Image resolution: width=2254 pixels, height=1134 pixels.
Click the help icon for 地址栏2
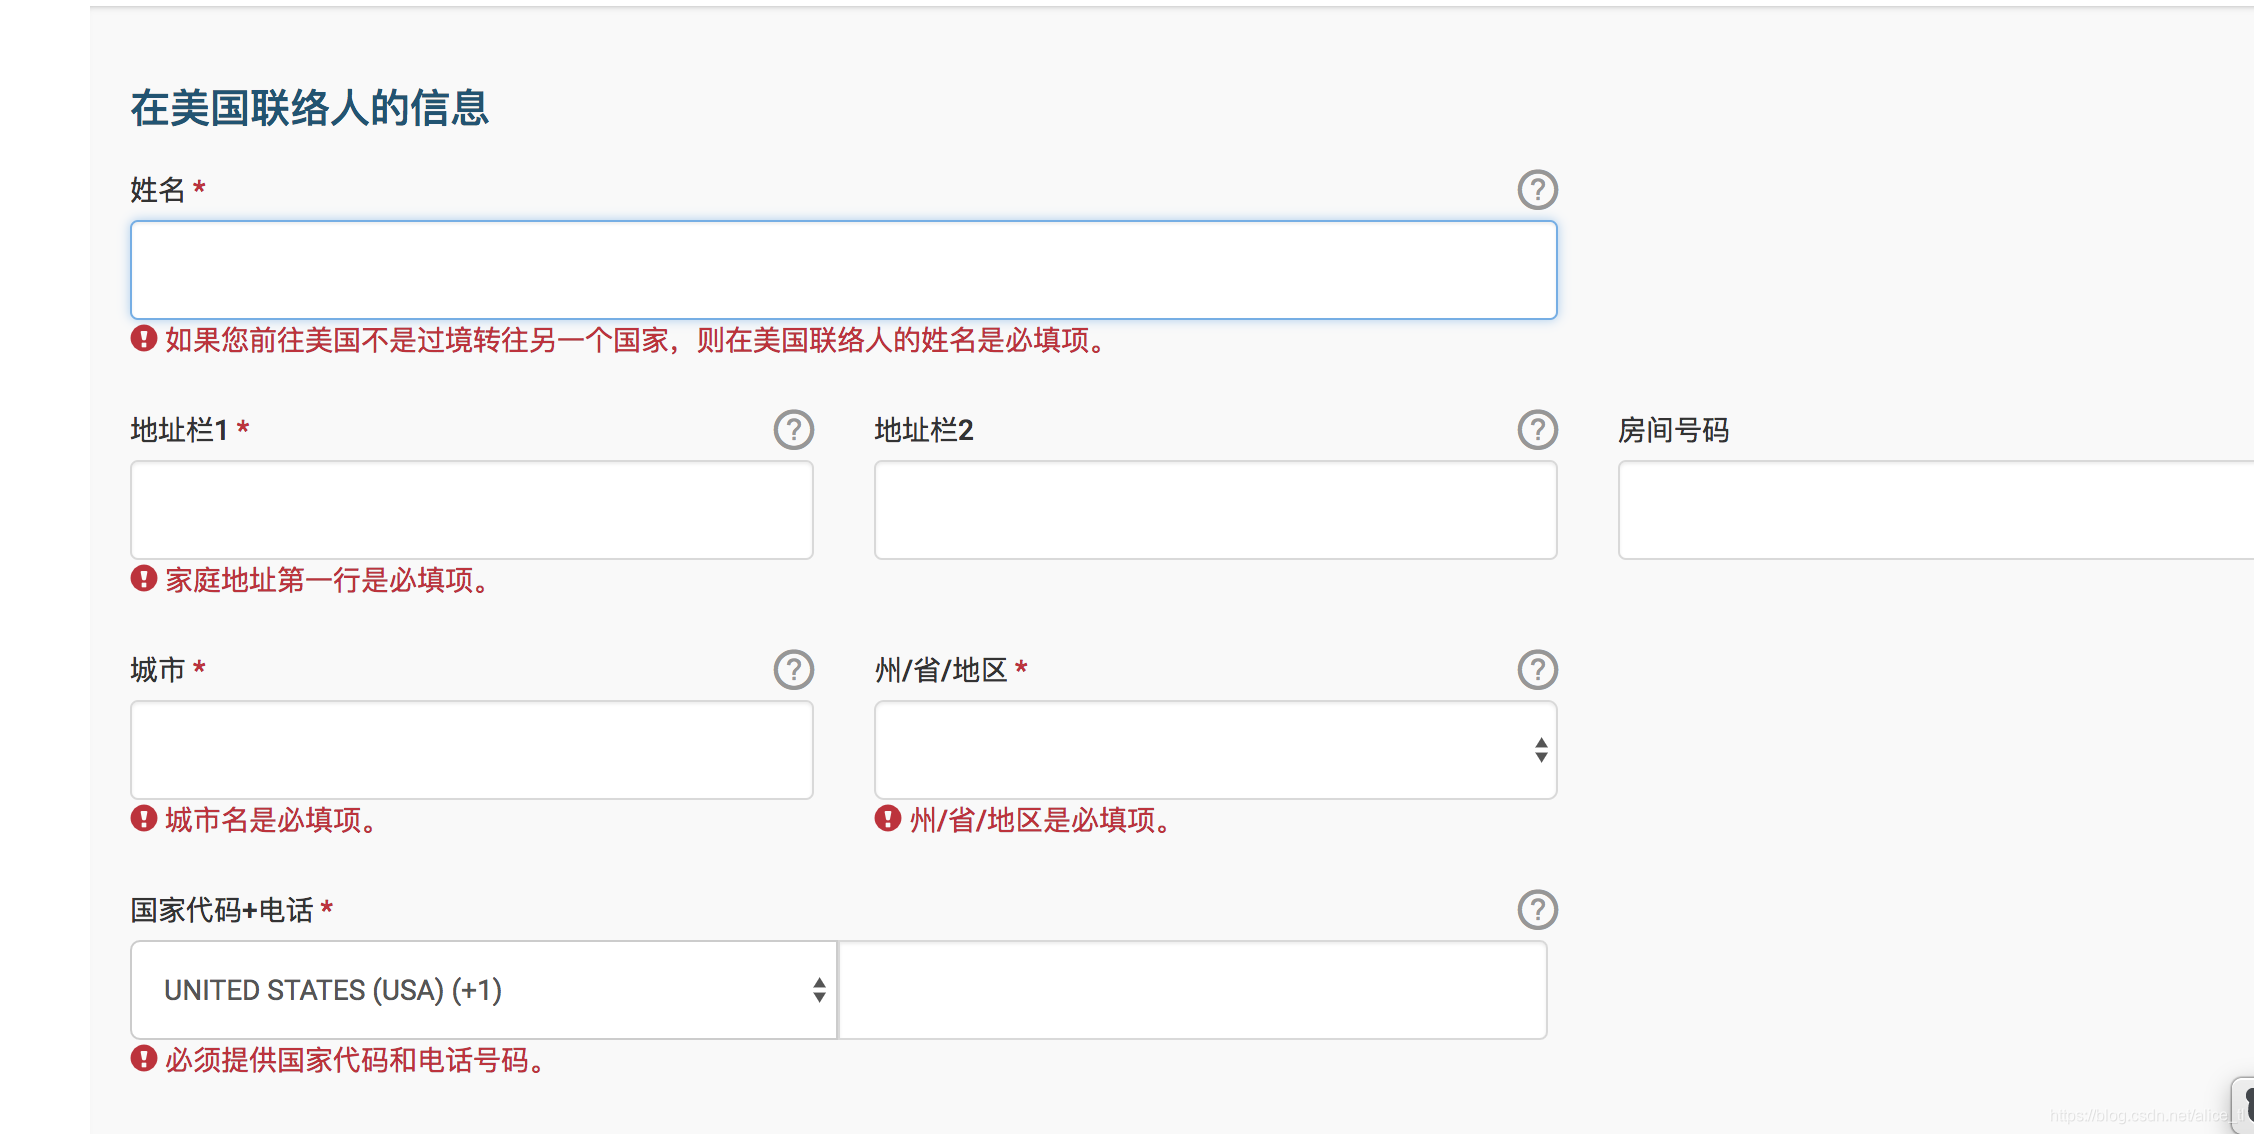pyautogui.click(x=1537, y=429)
